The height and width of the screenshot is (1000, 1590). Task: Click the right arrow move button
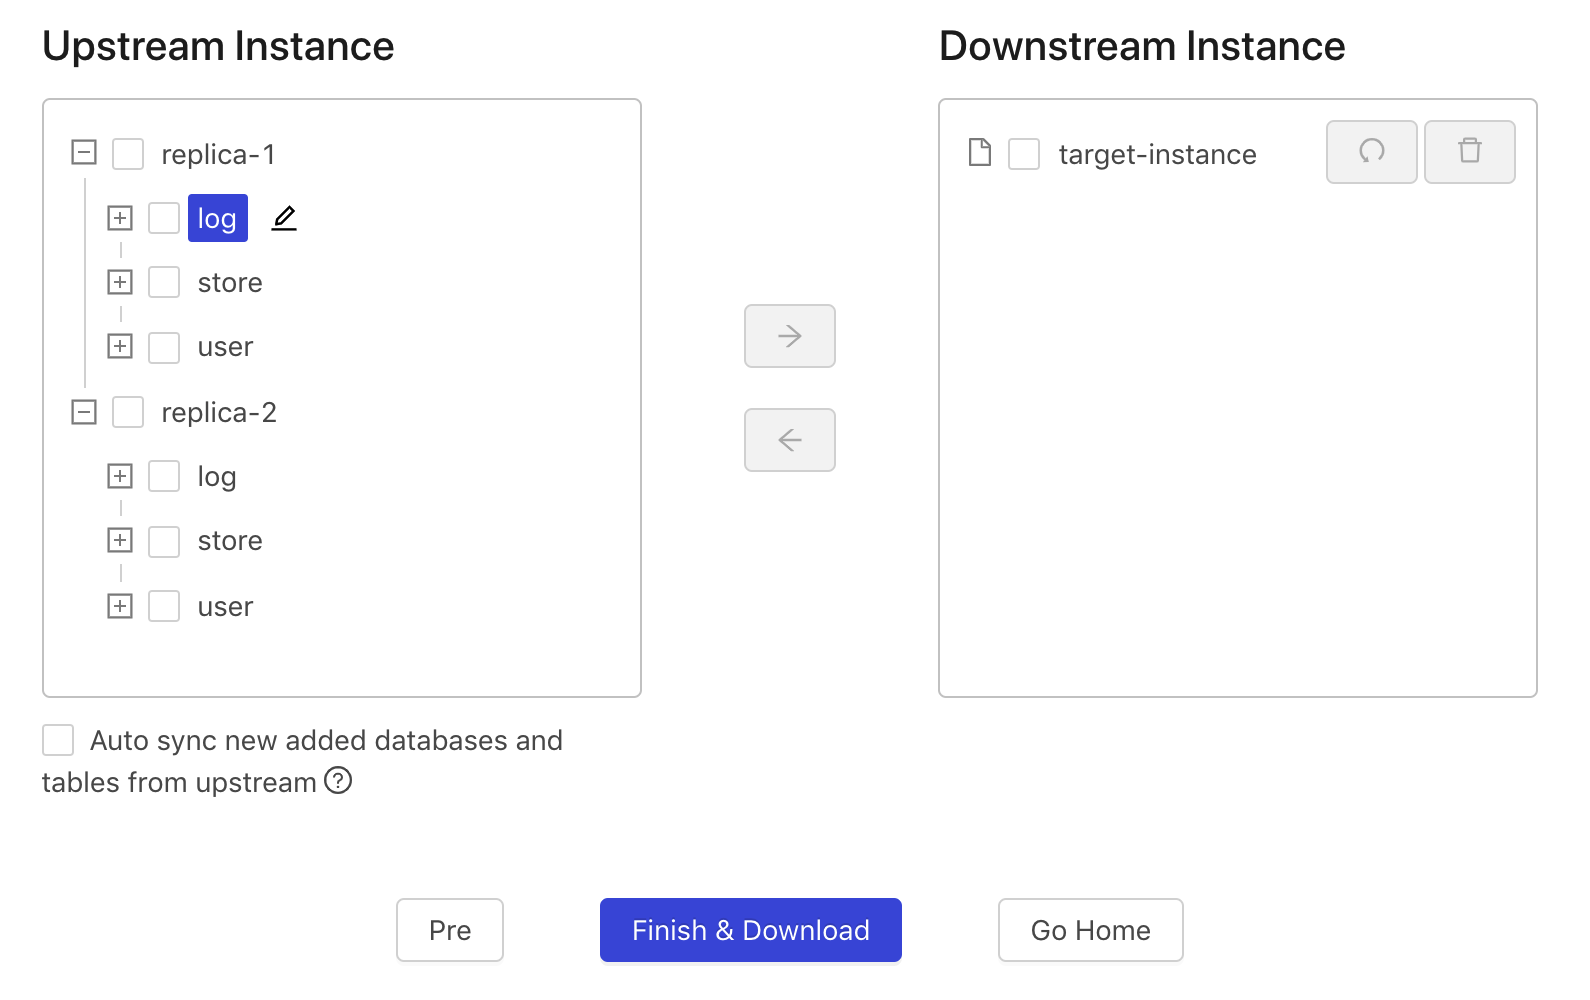tap(790, 336)
